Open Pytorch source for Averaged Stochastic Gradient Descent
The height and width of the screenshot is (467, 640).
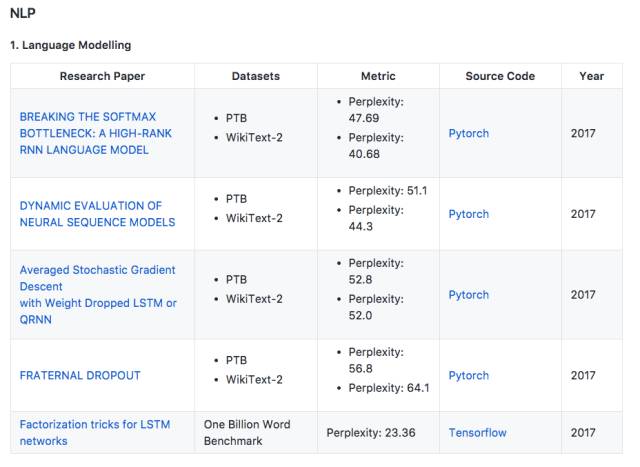coord(469,295)
